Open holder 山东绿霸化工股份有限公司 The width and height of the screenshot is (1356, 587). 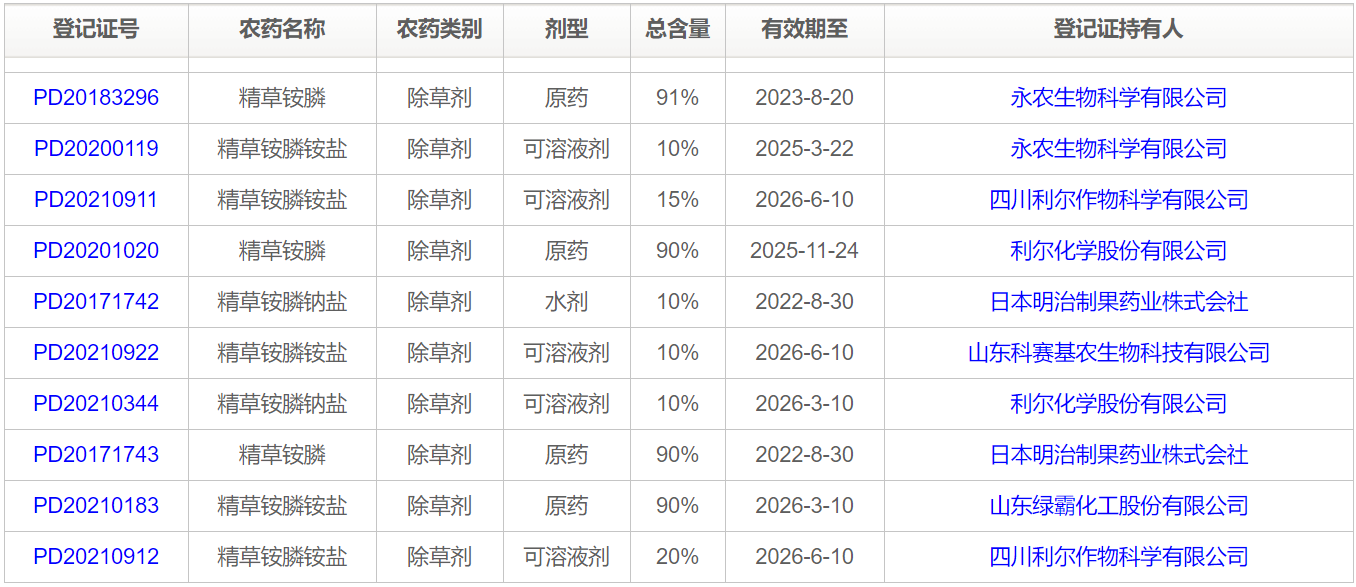(1119, 506)
